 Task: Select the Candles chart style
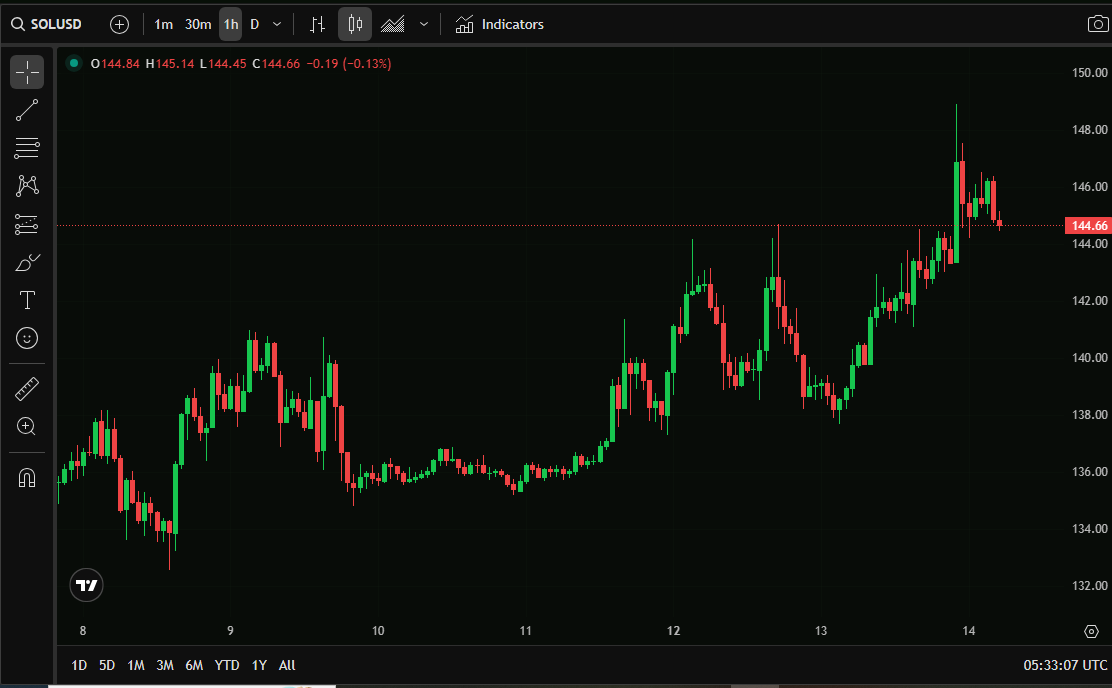pos(355,24)
